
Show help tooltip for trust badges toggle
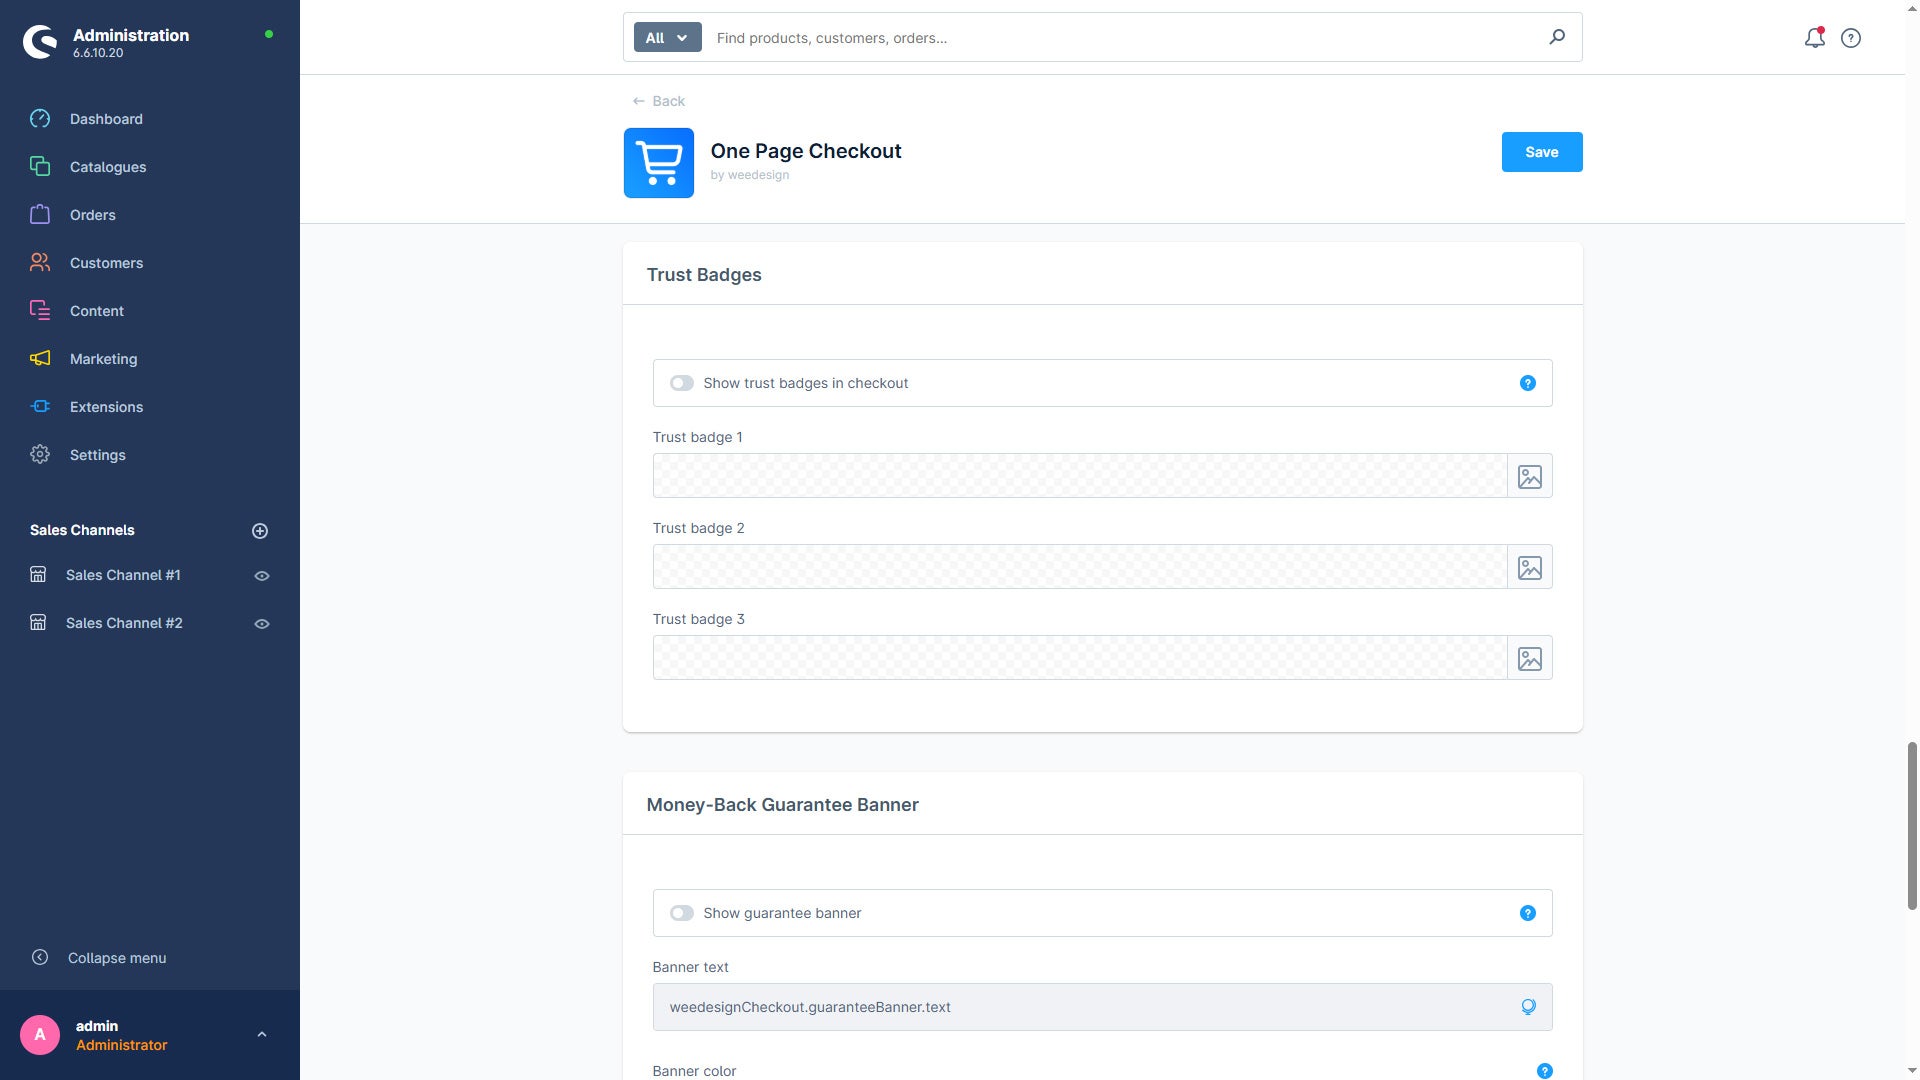click(x=1527, y=383)
